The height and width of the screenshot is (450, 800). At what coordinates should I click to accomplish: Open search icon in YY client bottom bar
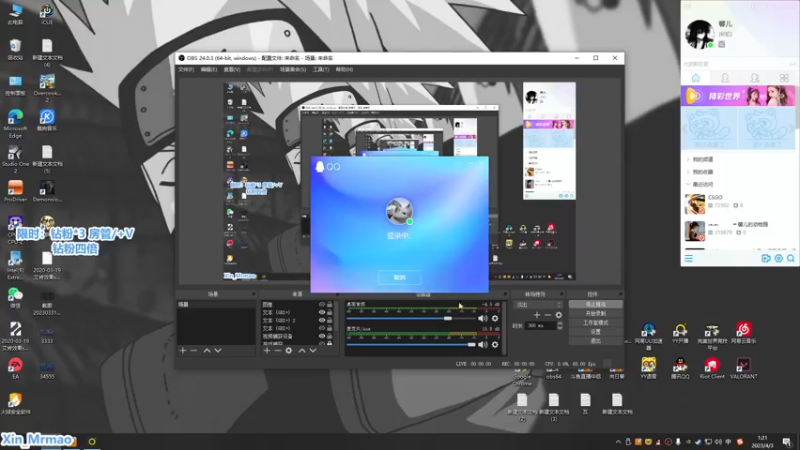tap(791, 259)
